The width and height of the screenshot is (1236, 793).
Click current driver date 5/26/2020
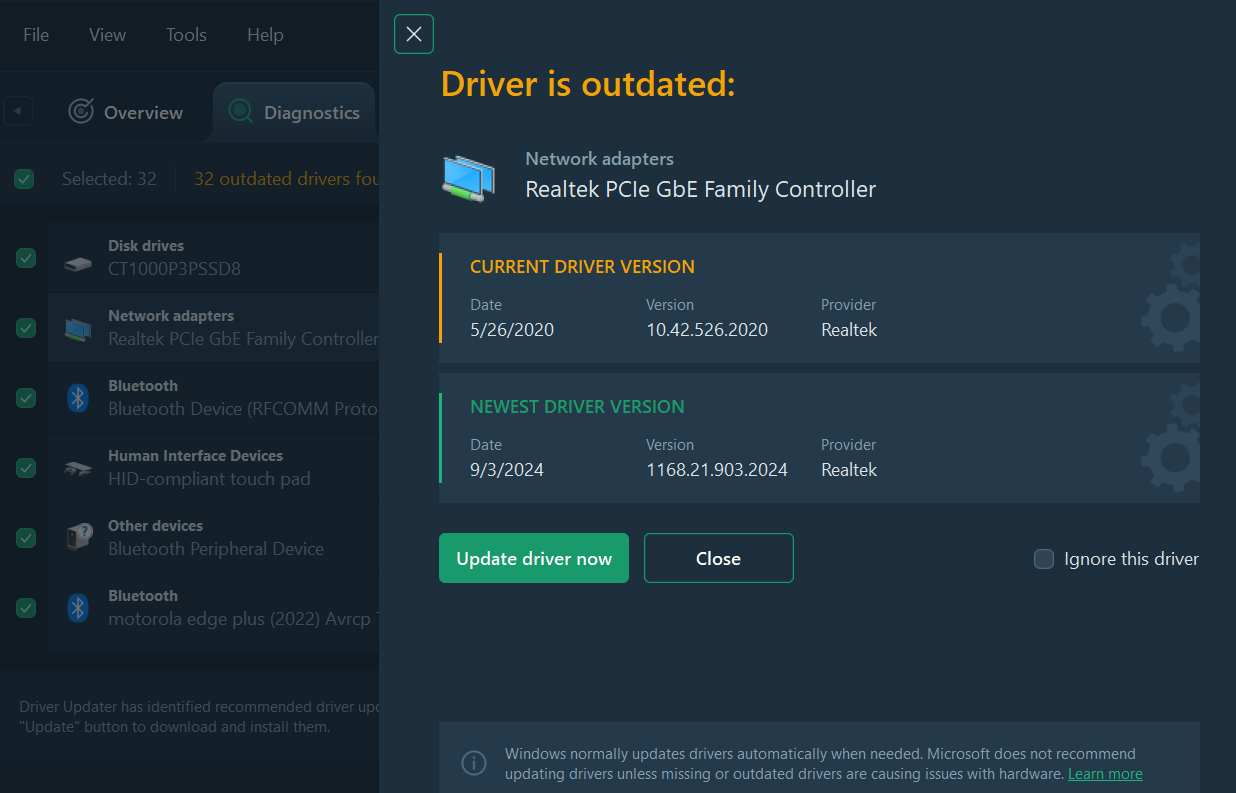click(512, 329)
